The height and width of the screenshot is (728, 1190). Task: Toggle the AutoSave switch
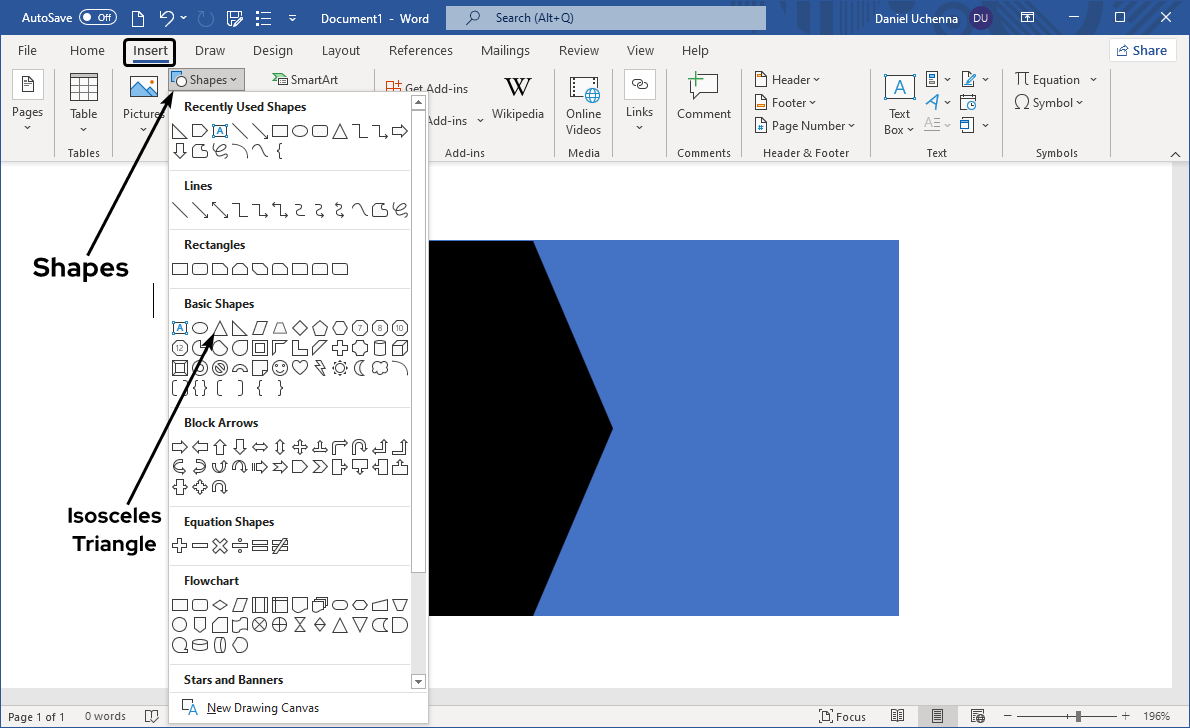click(x=97, y=17)
